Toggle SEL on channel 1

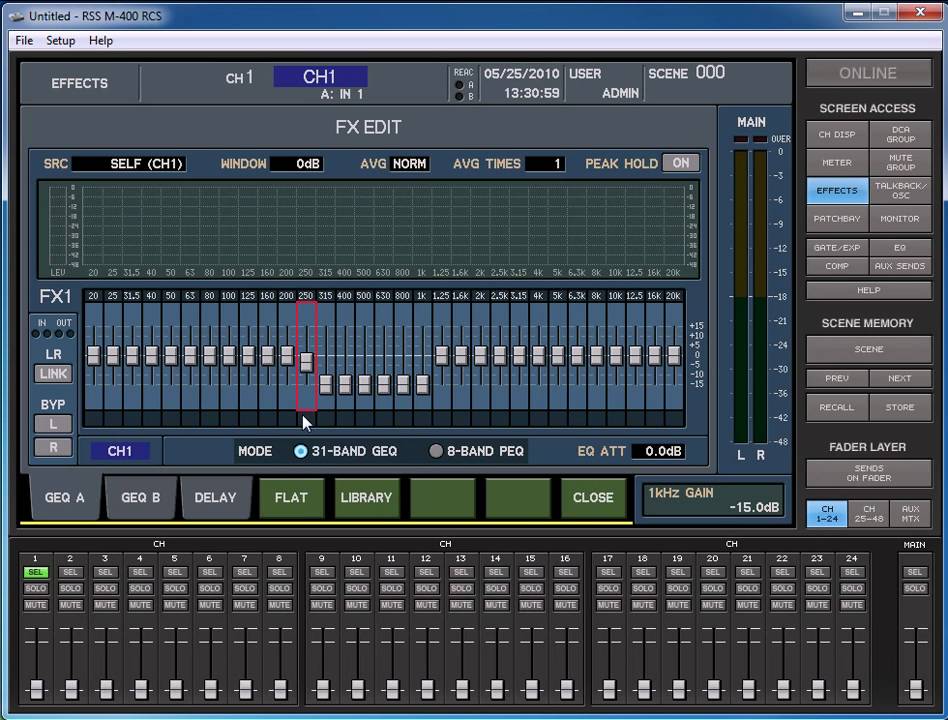point(36,572)
